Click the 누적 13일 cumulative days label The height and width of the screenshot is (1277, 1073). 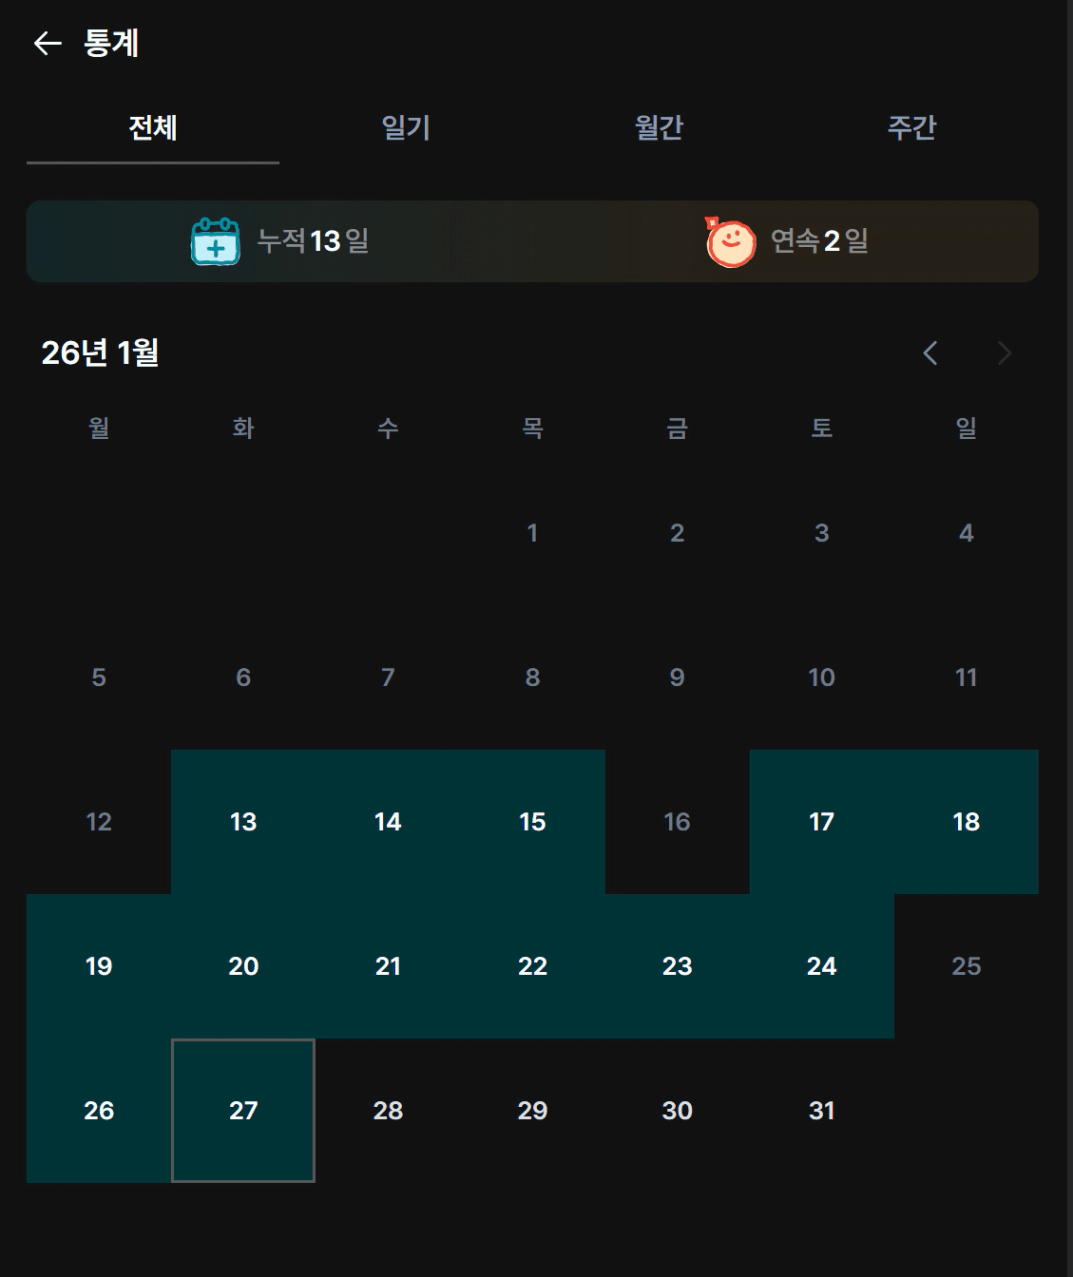(313, 241)
